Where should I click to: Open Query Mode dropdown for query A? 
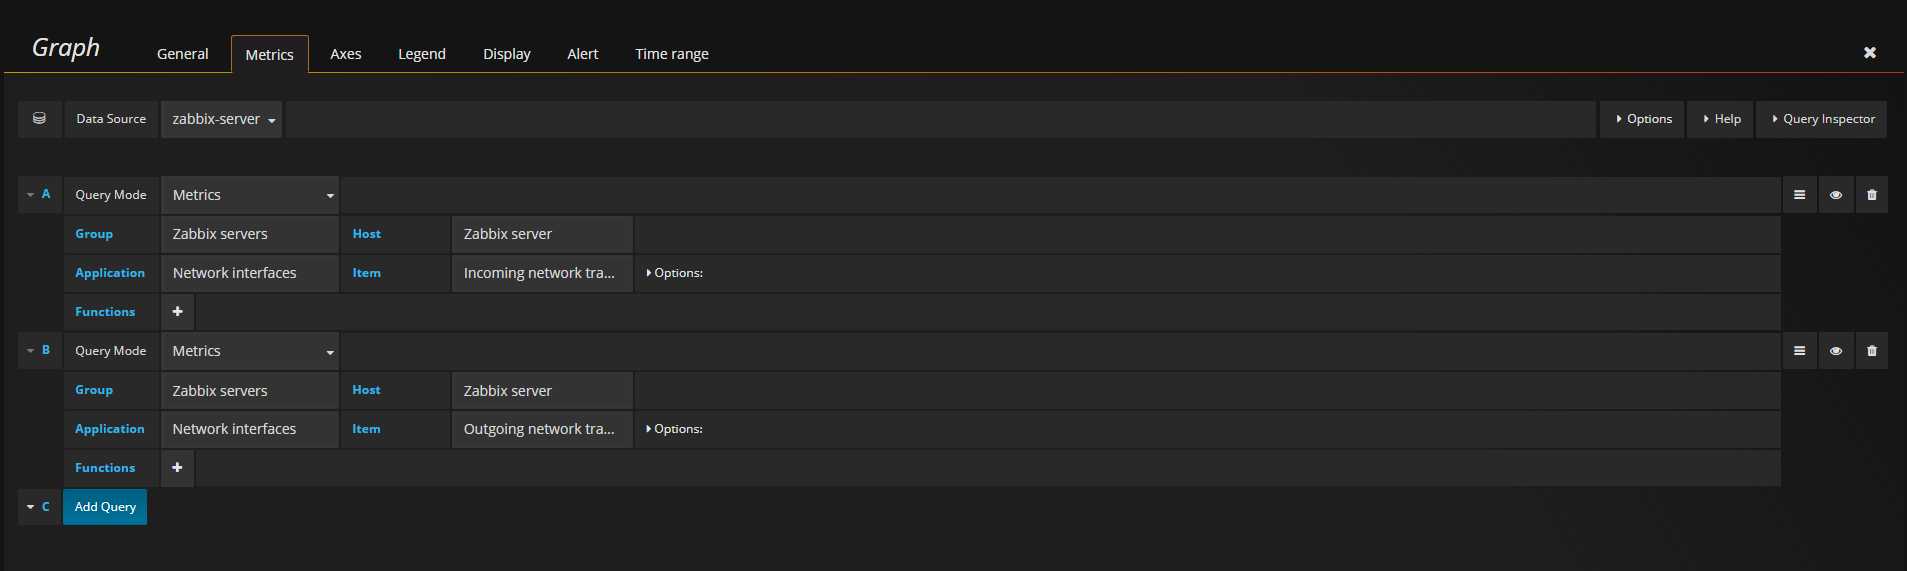[250, 195]
